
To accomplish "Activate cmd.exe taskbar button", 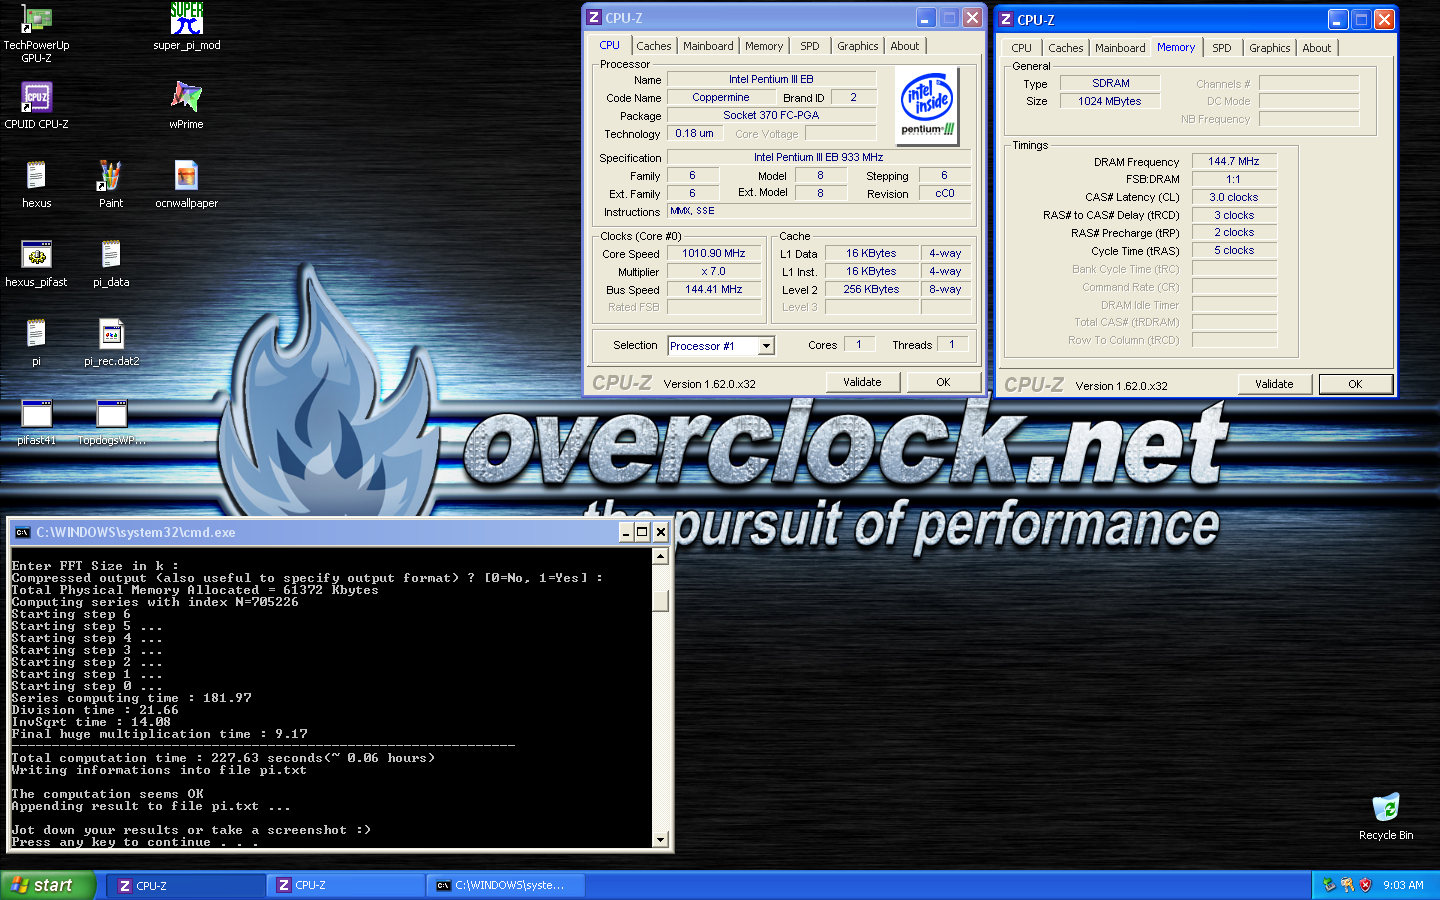I will click(x=505, y=885).
